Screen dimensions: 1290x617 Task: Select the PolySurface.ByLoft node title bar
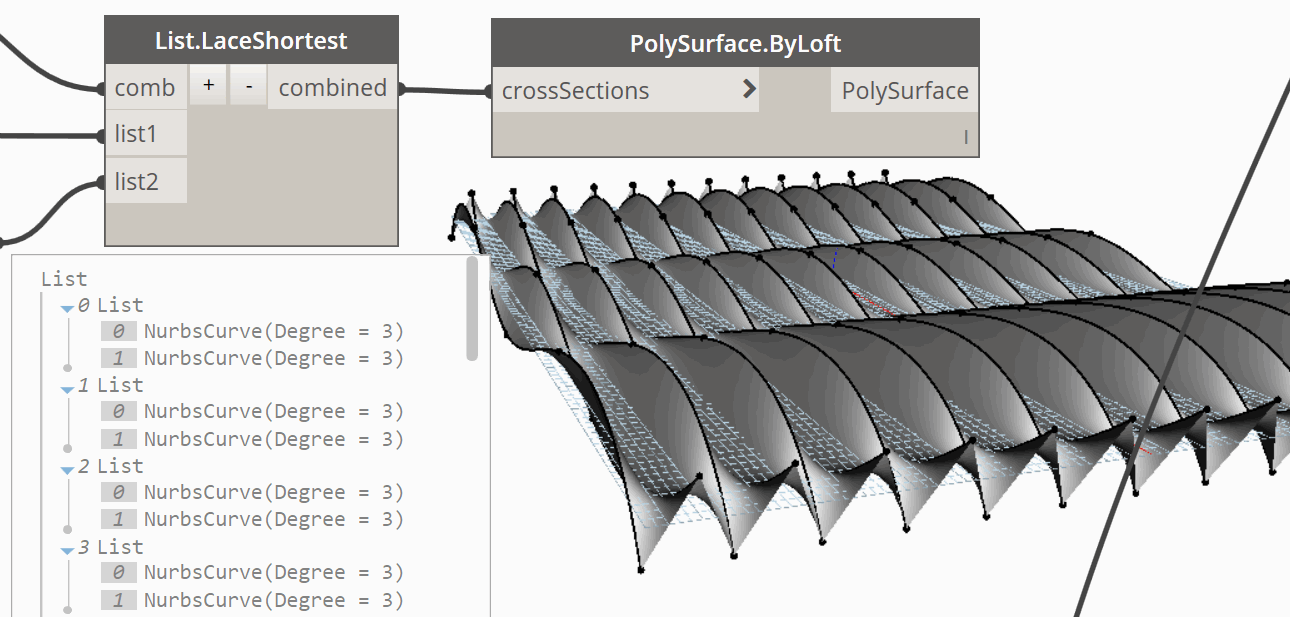coord(735,43)
